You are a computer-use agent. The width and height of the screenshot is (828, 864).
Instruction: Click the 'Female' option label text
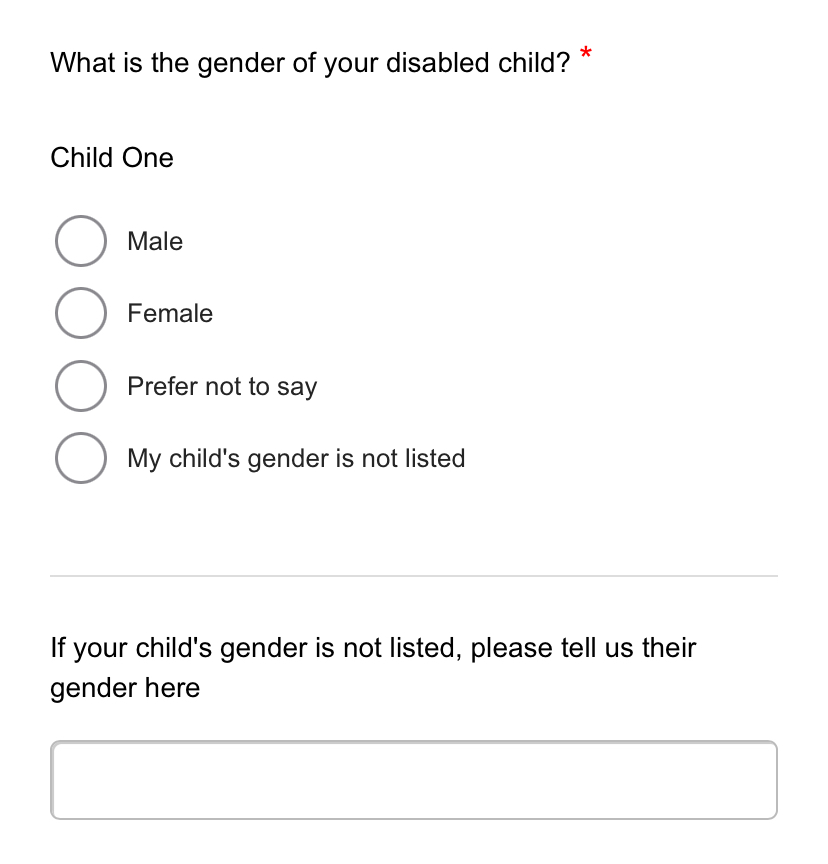tap(170, 314)
